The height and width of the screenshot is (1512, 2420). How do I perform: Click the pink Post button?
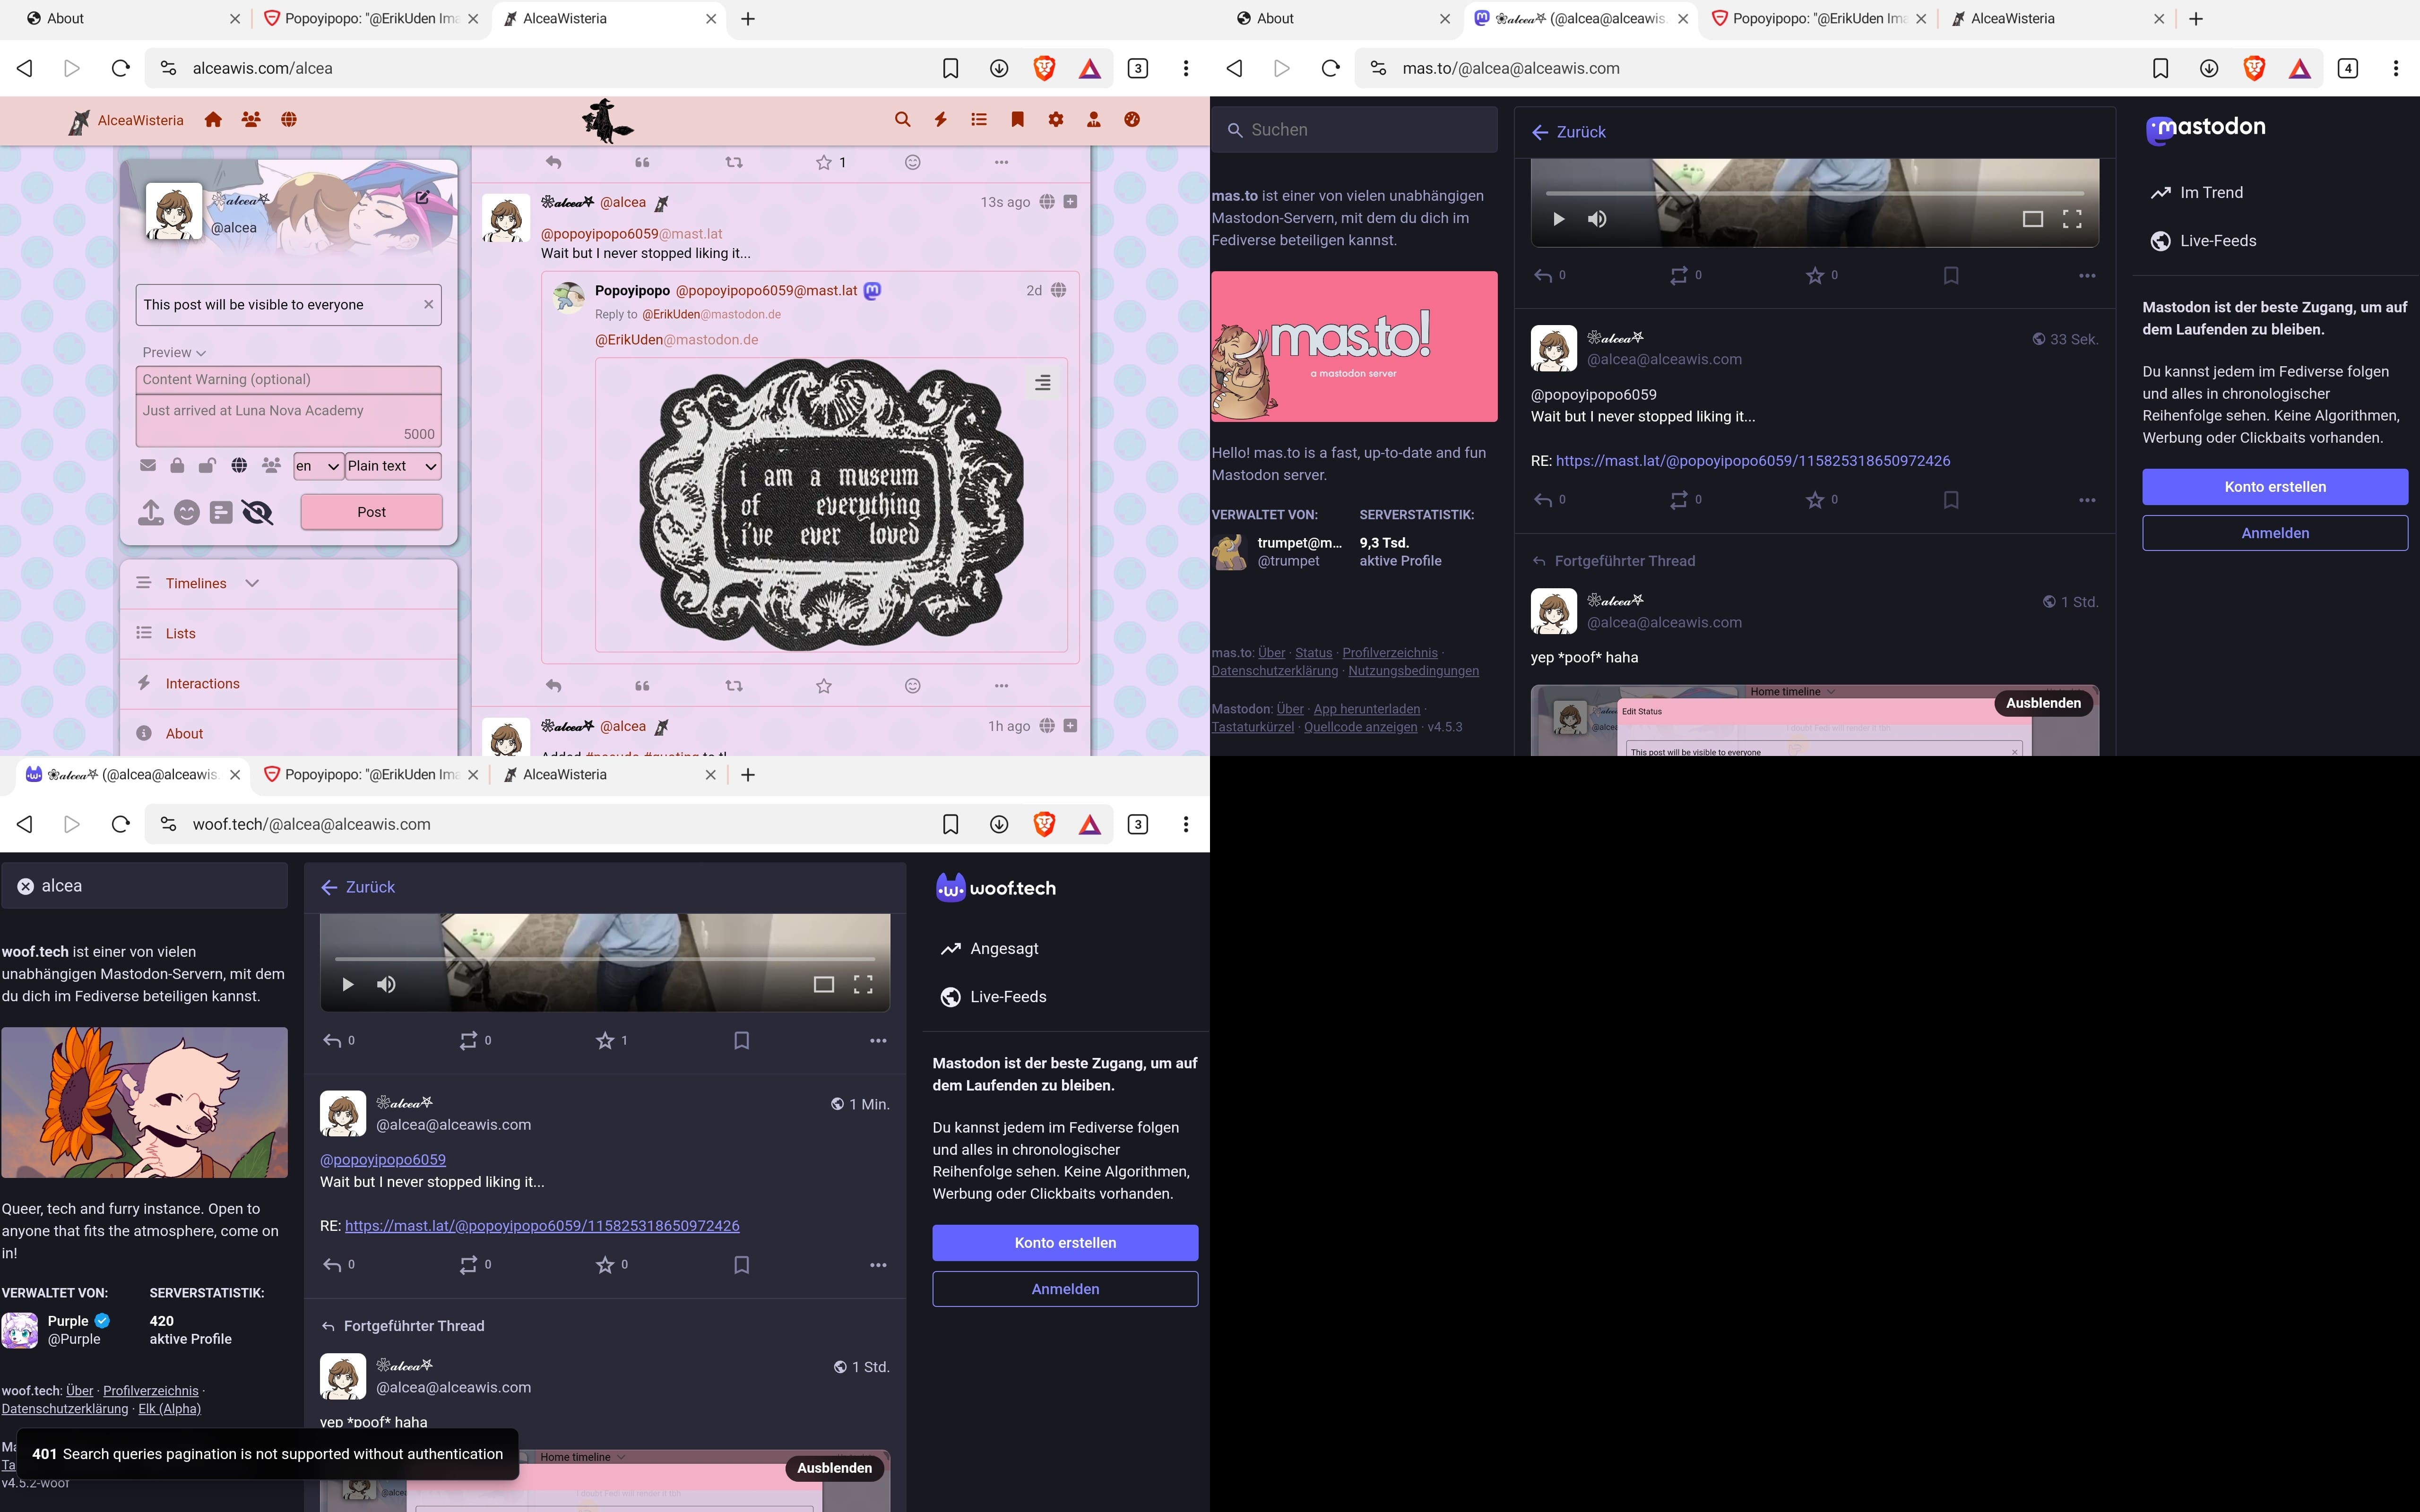[371, 512]
